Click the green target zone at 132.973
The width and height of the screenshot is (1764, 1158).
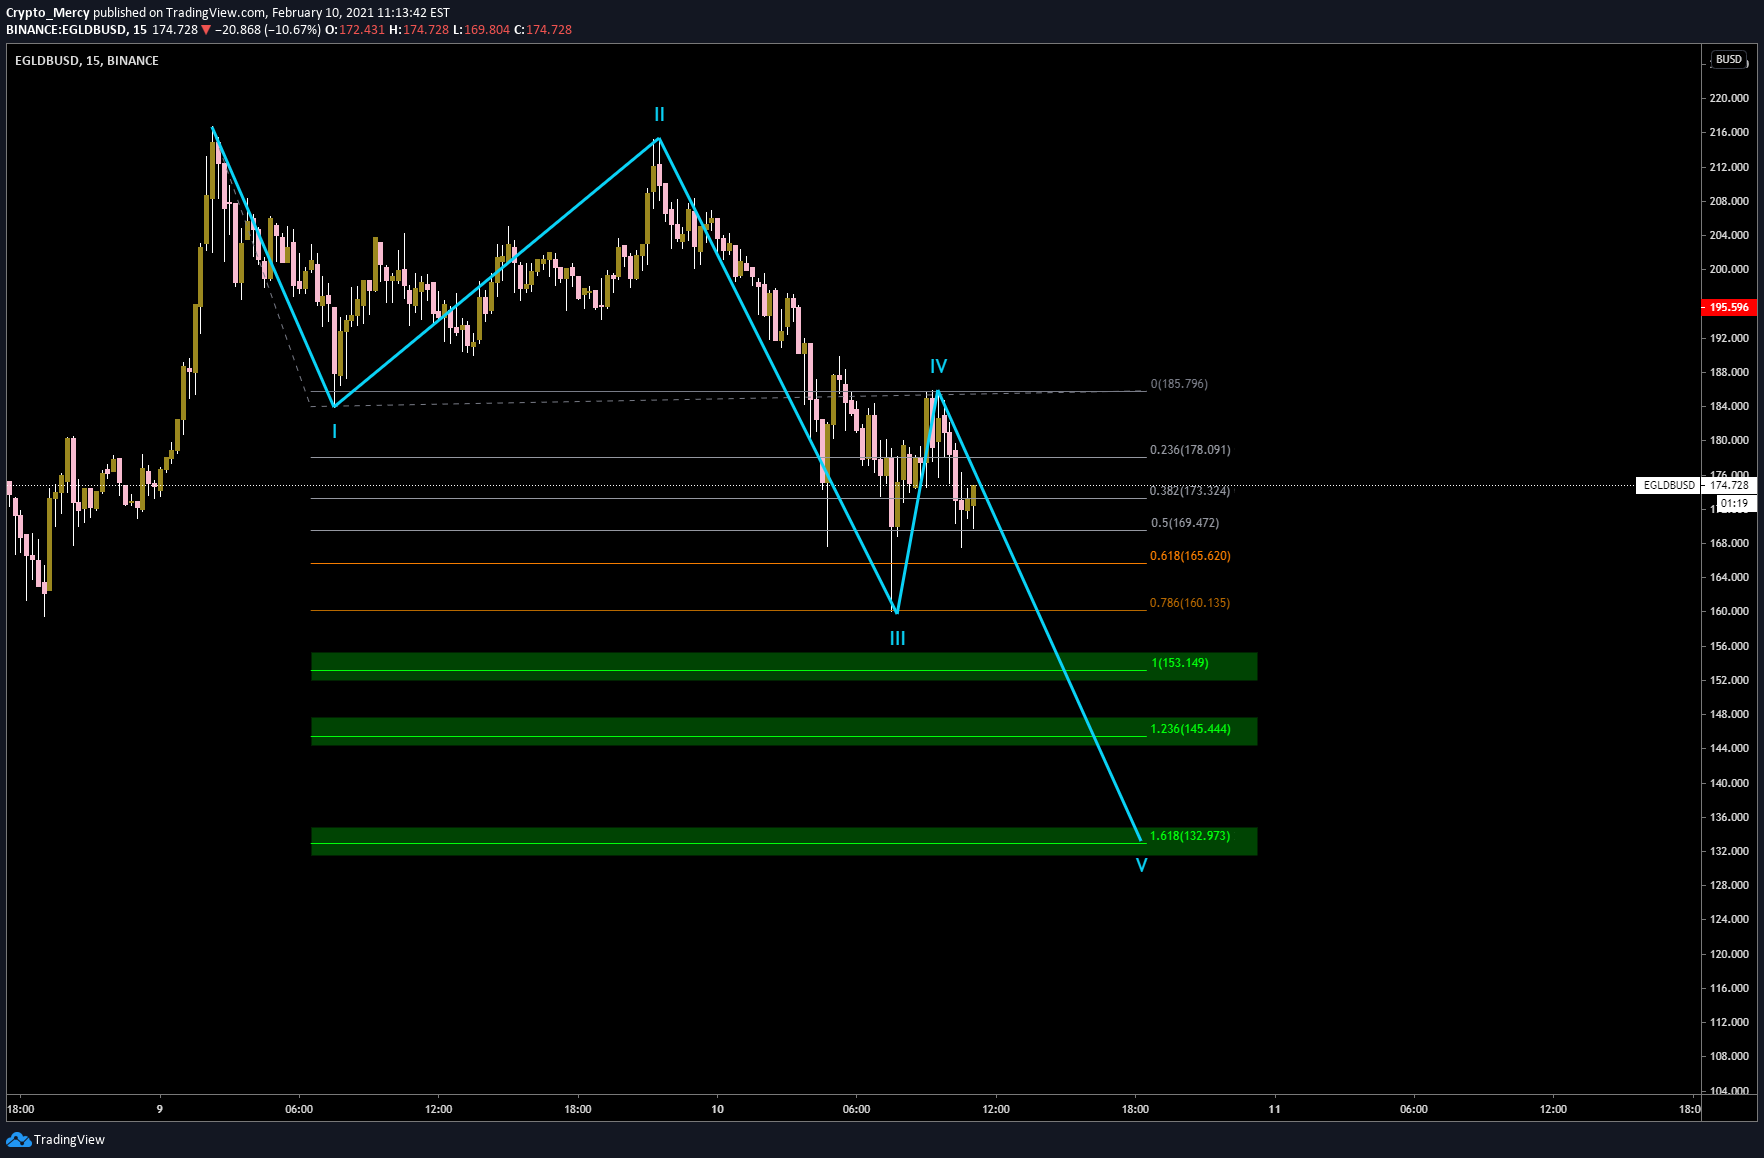784,841
